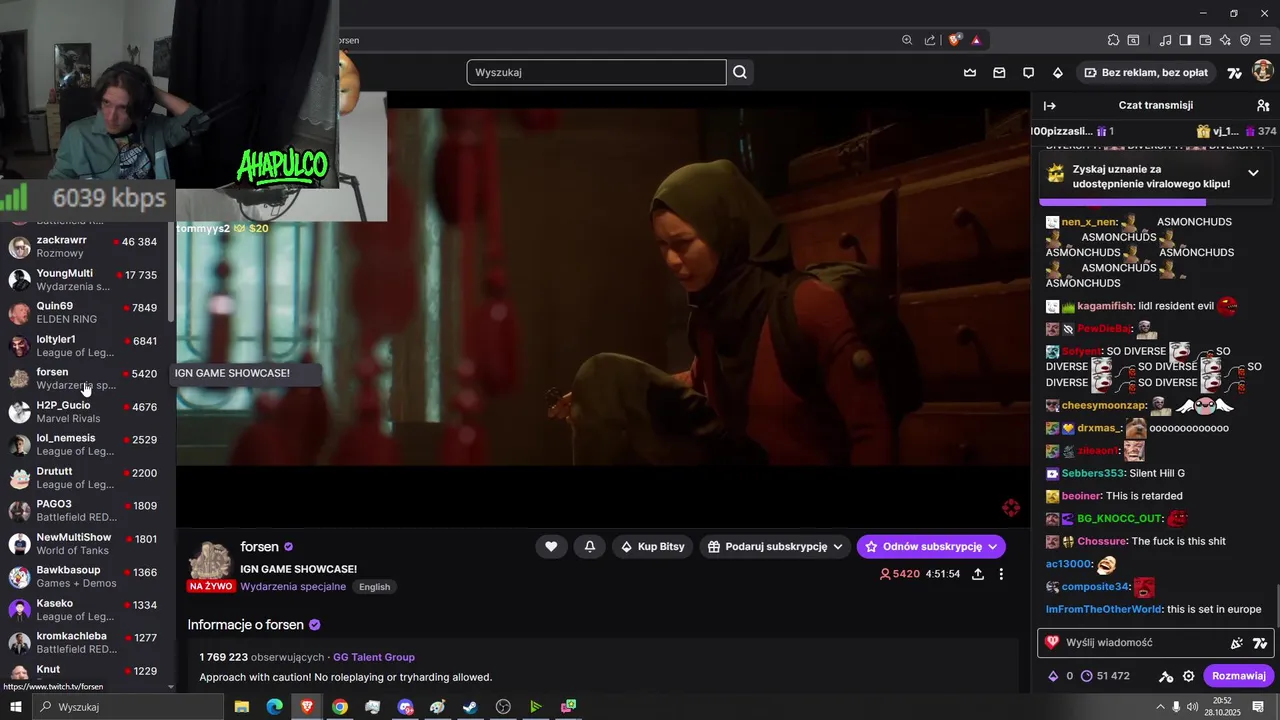
Task: Click the share page icon in address bar
Action: pos(930,40)
